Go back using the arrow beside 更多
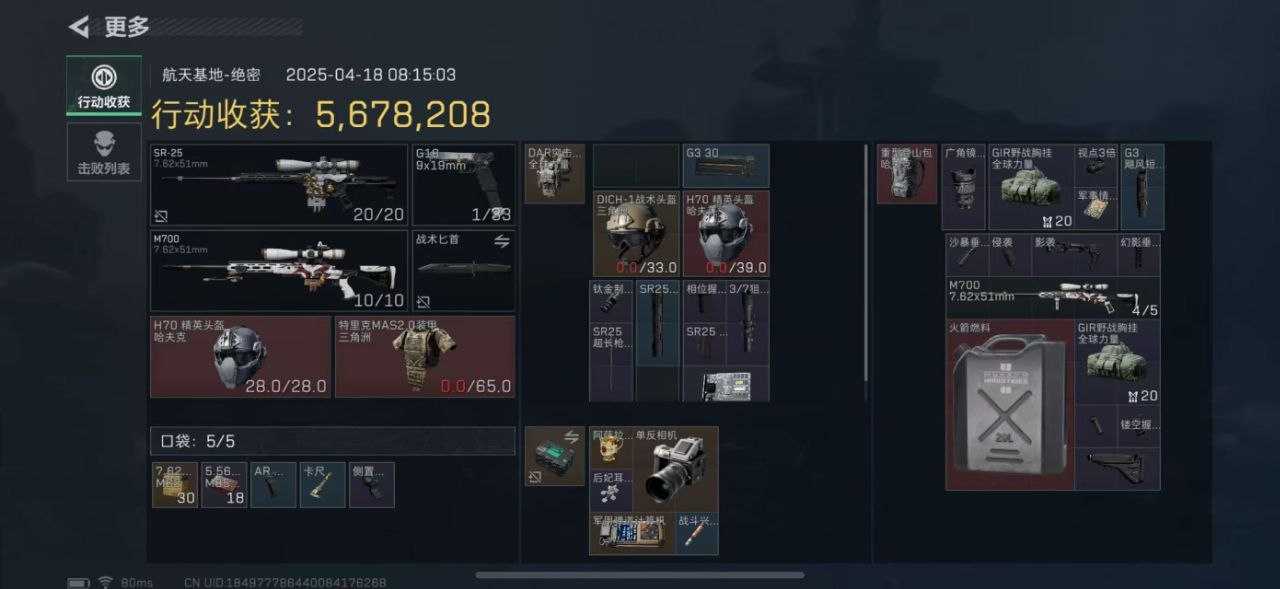 tap(79, 26)
